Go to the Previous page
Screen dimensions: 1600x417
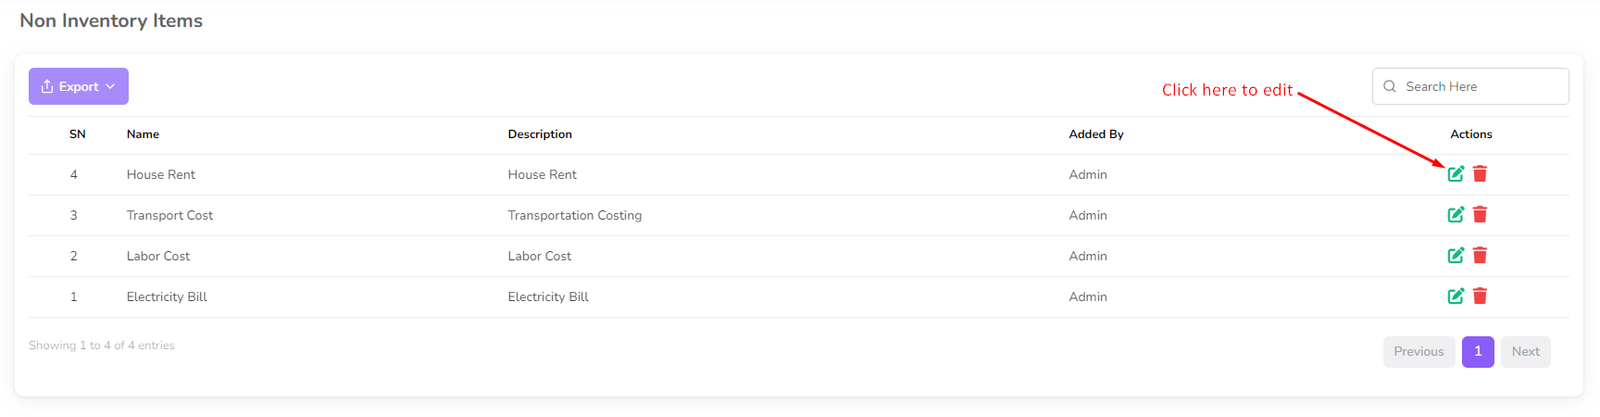pos(1418,351)
